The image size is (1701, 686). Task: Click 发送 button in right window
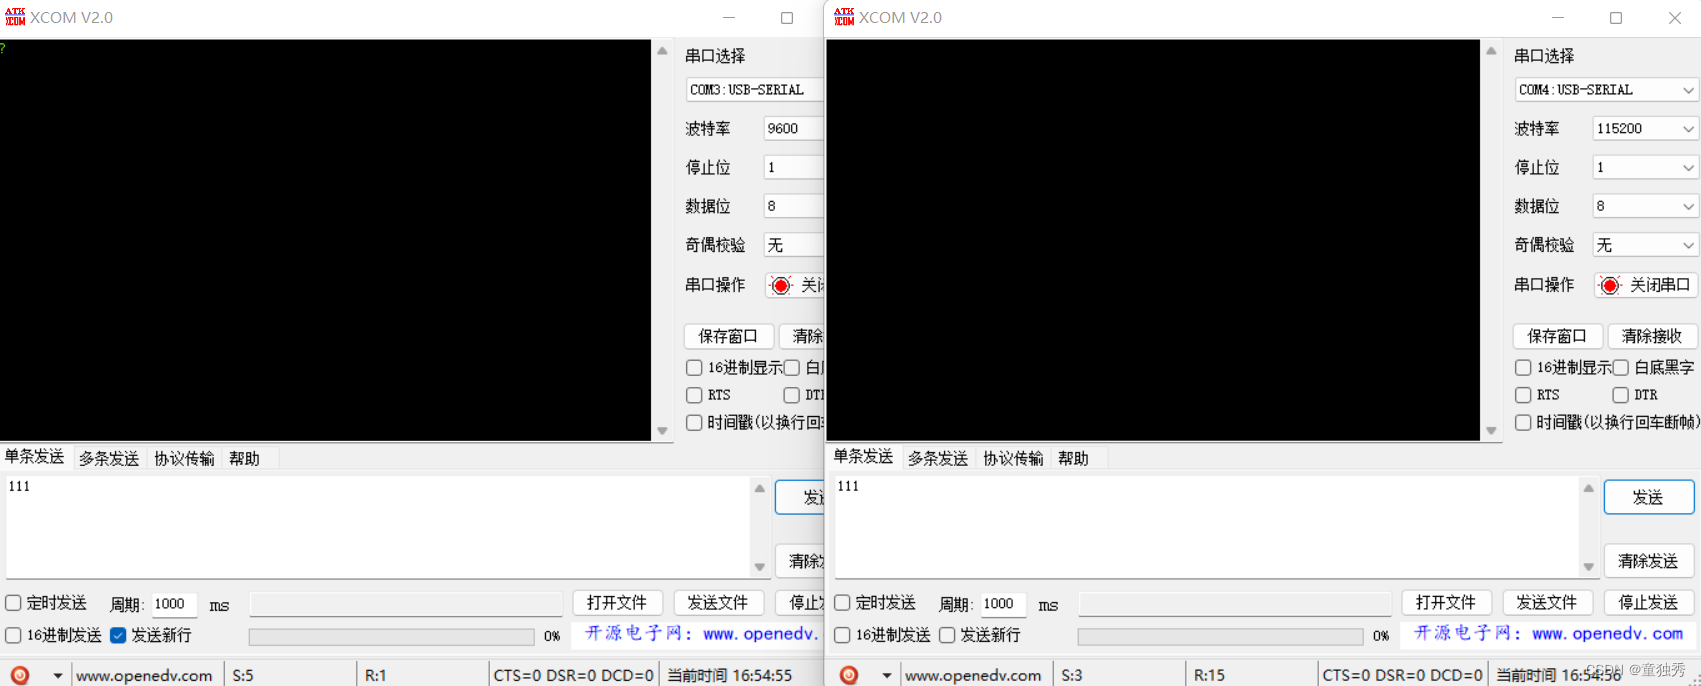point(1649,497)
